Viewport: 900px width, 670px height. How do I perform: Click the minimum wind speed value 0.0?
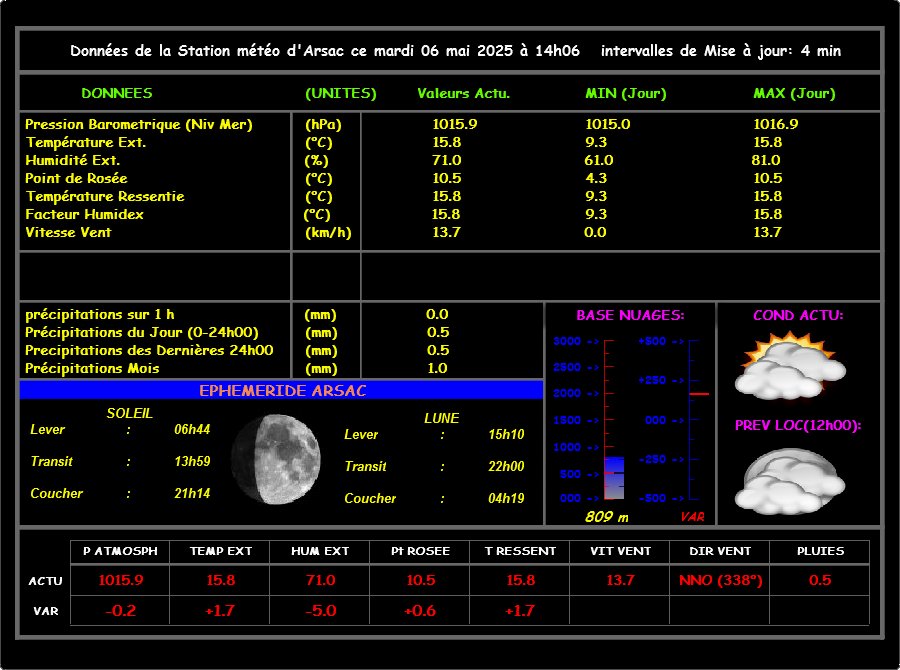click(595, 232)
